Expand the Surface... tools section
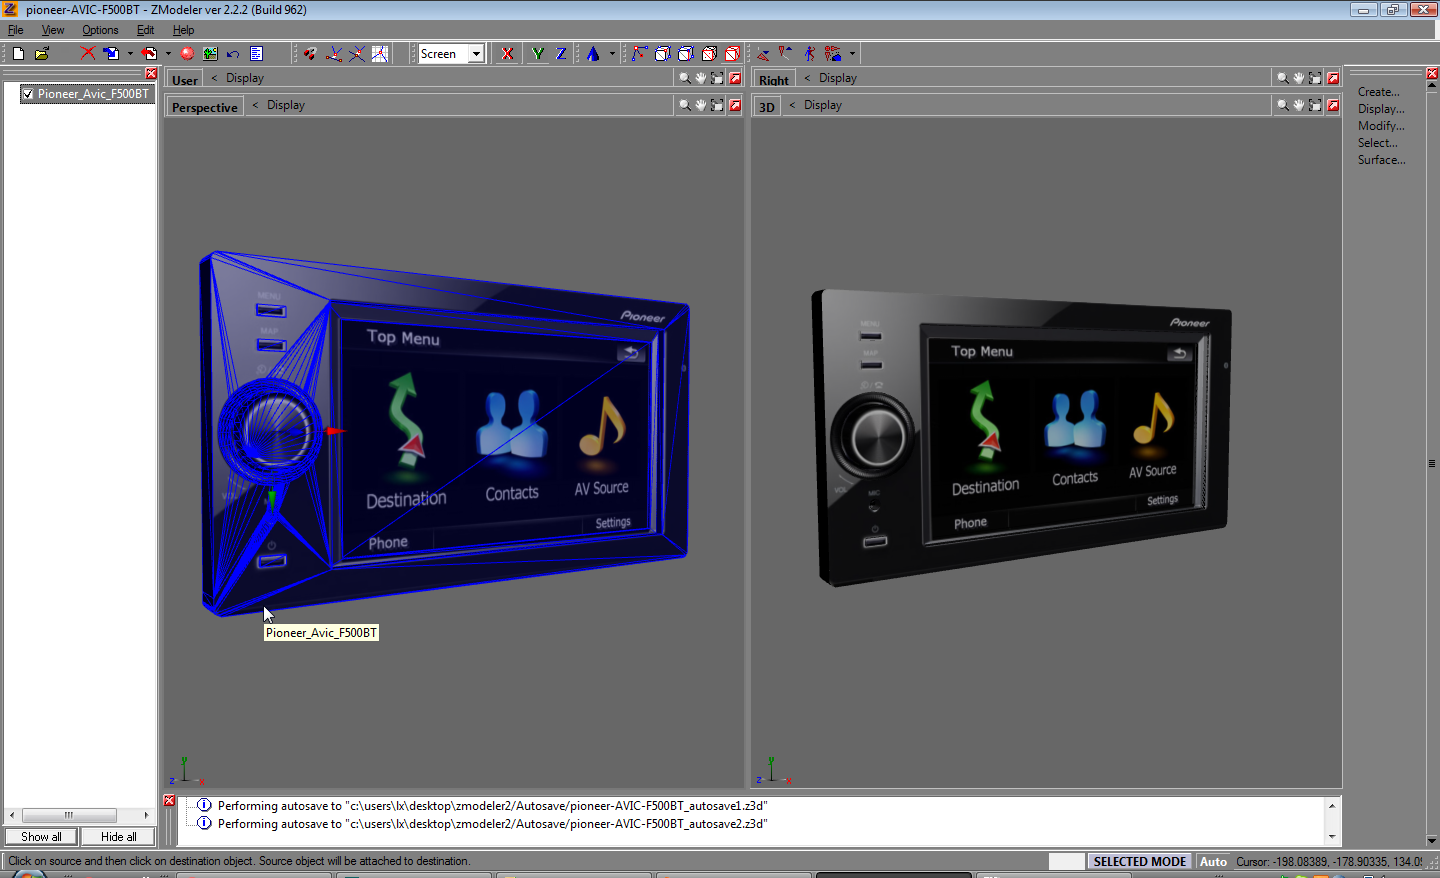Image resolution: width=1440 pixels, height=878 pixels. pyautogui.click(x=1381, y=160)
